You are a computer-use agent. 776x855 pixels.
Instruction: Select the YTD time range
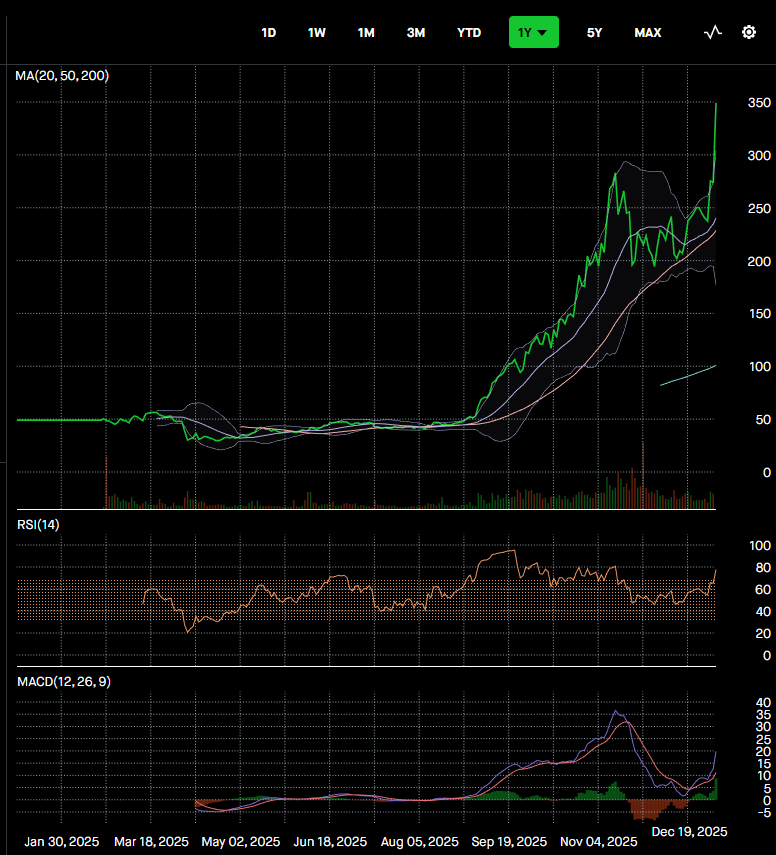pos(469,33)
